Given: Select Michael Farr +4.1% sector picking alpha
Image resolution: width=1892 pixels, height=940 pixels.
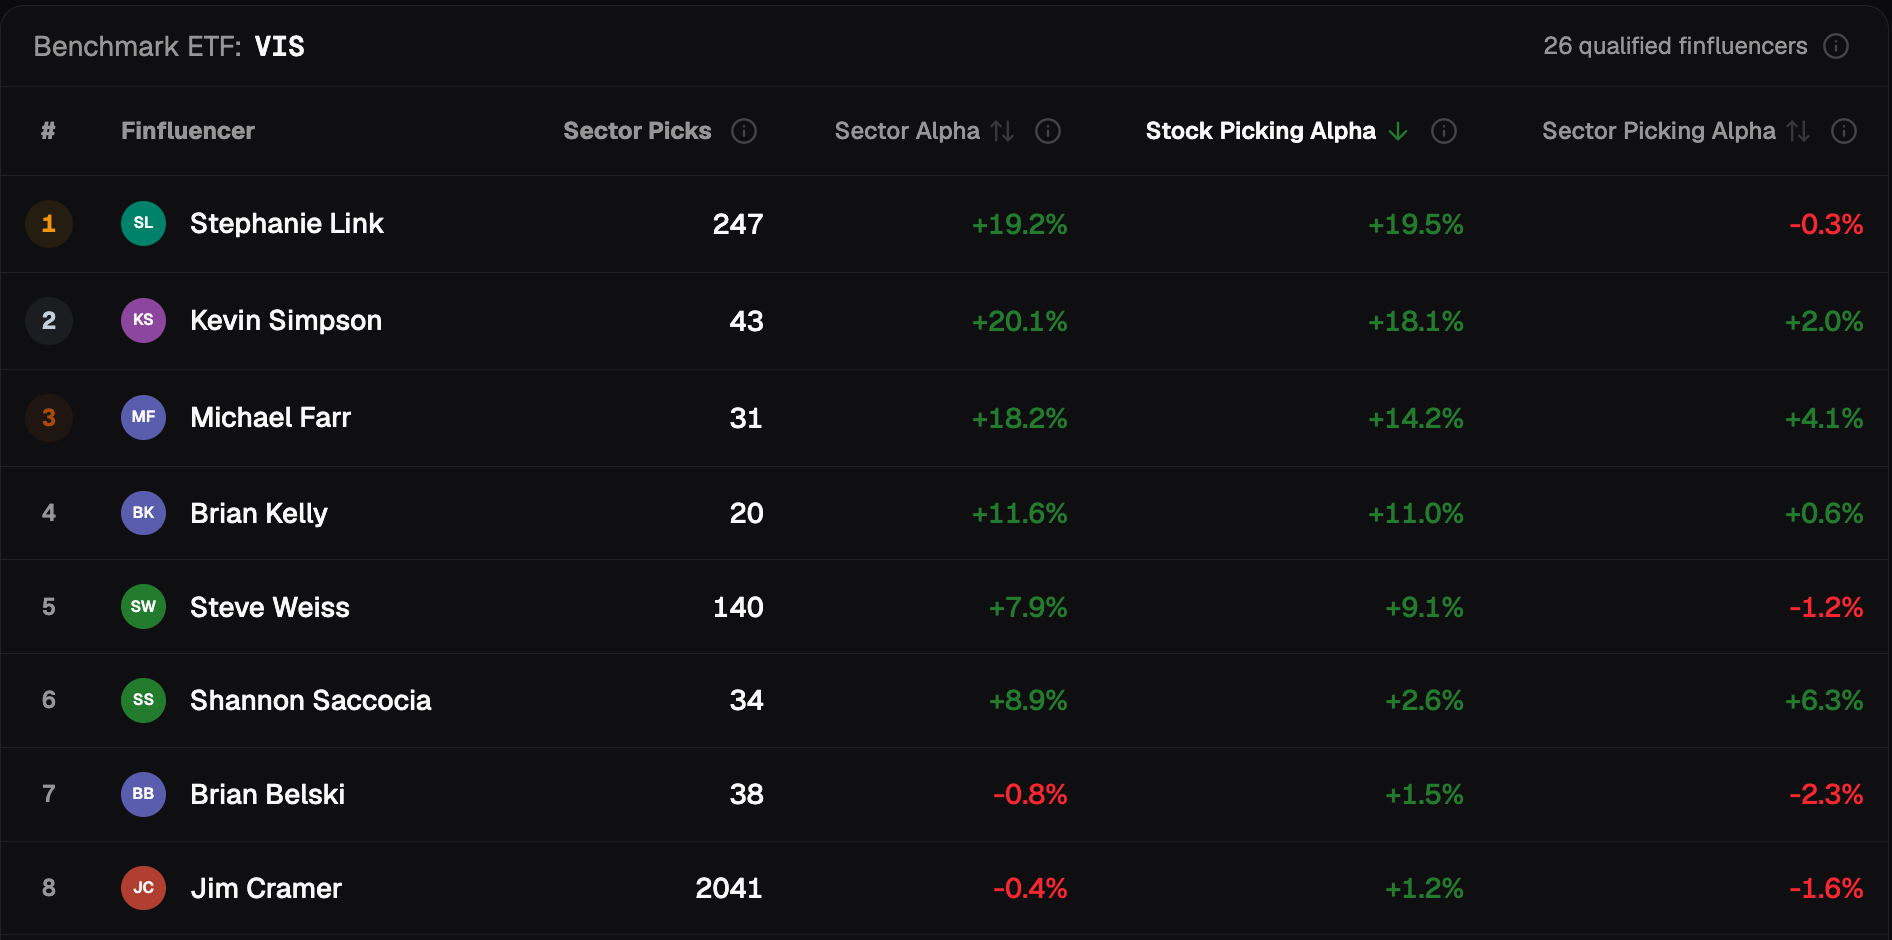Looking at the screenshot, I should point(1824,418).
